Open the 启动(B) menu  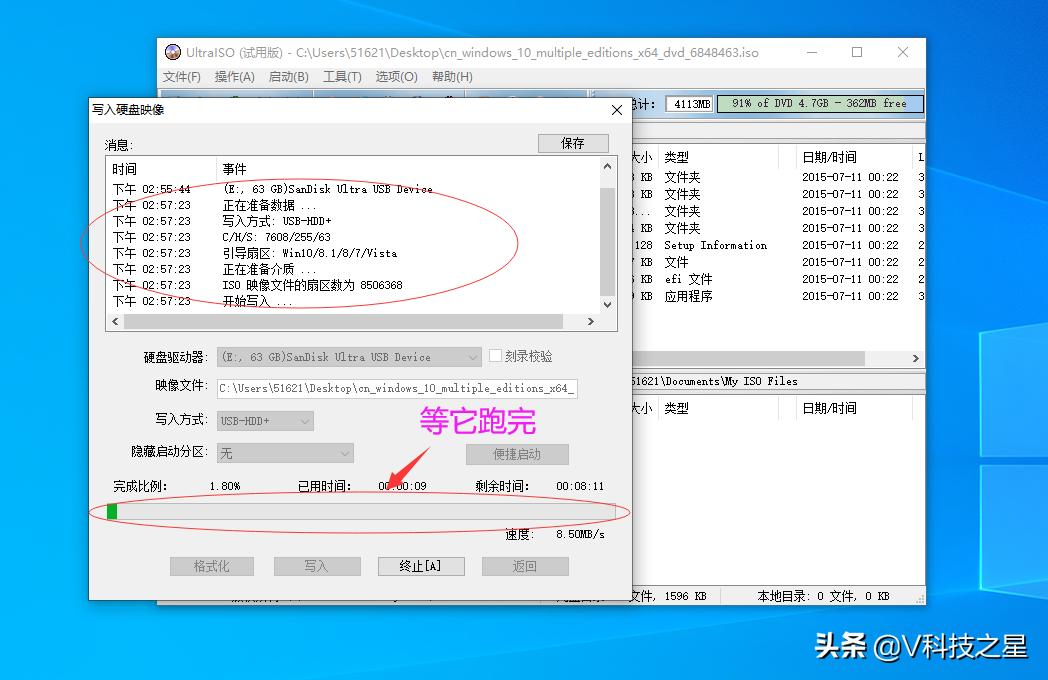click(x=287, y=76)
